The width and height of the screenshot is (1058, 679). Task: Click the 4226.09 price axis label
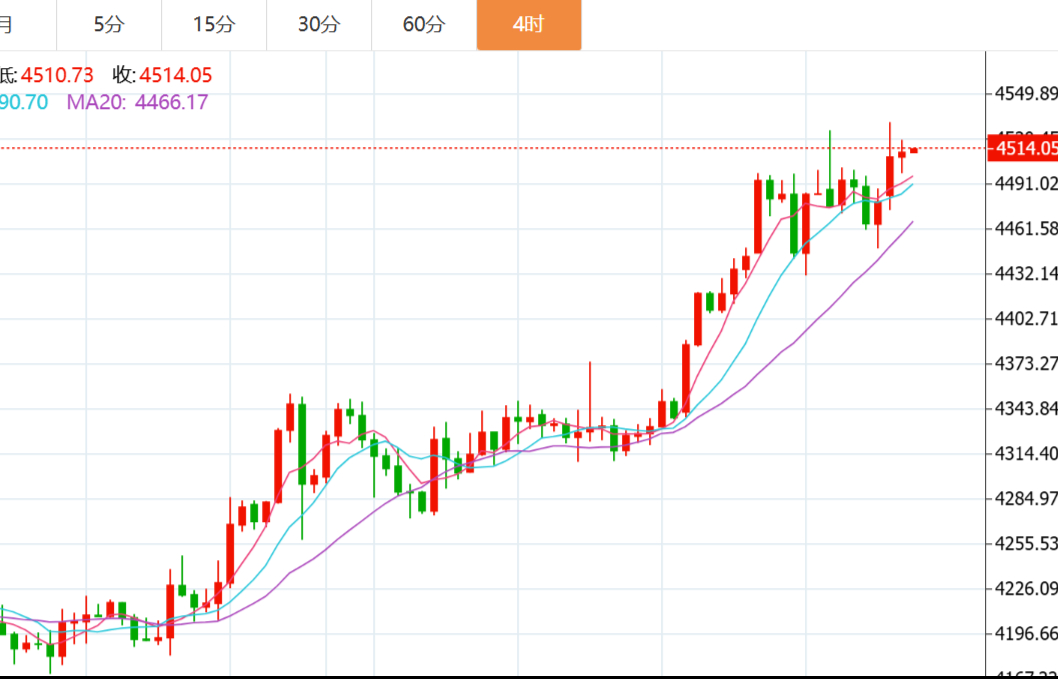(1025, 588)
